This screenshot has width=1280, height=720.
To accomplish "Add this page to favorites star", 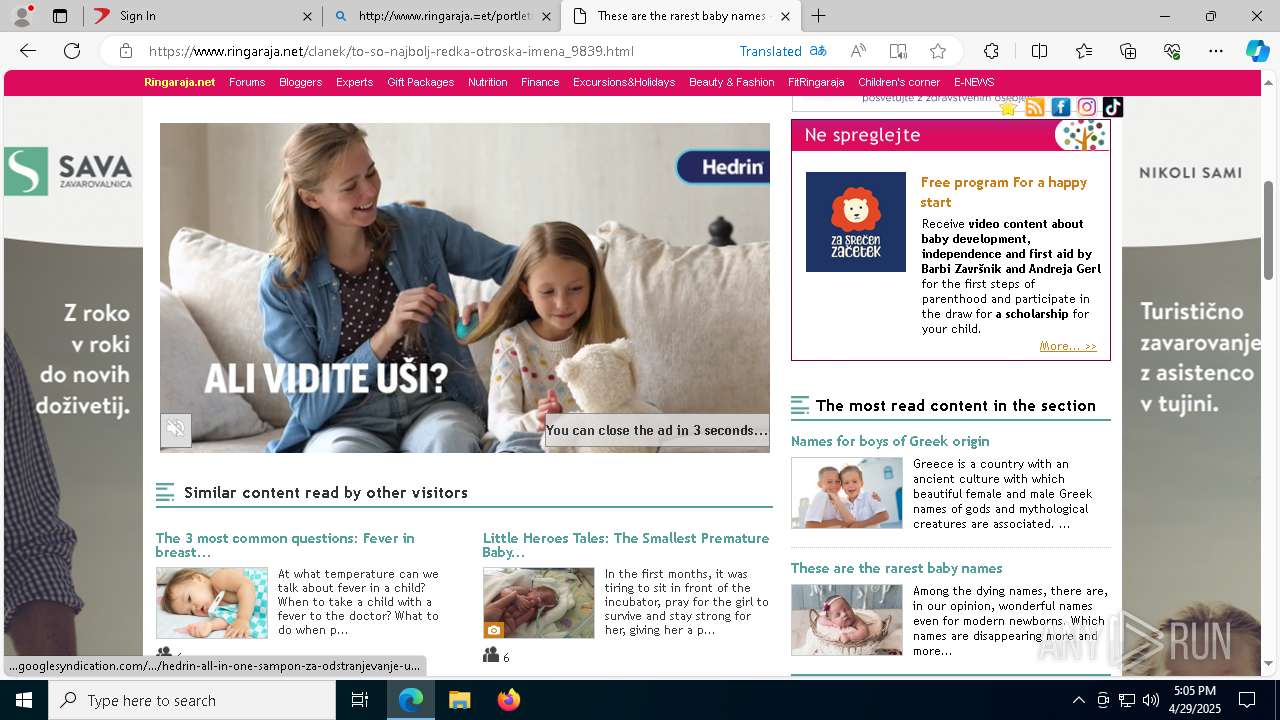I will pos(937,51).
